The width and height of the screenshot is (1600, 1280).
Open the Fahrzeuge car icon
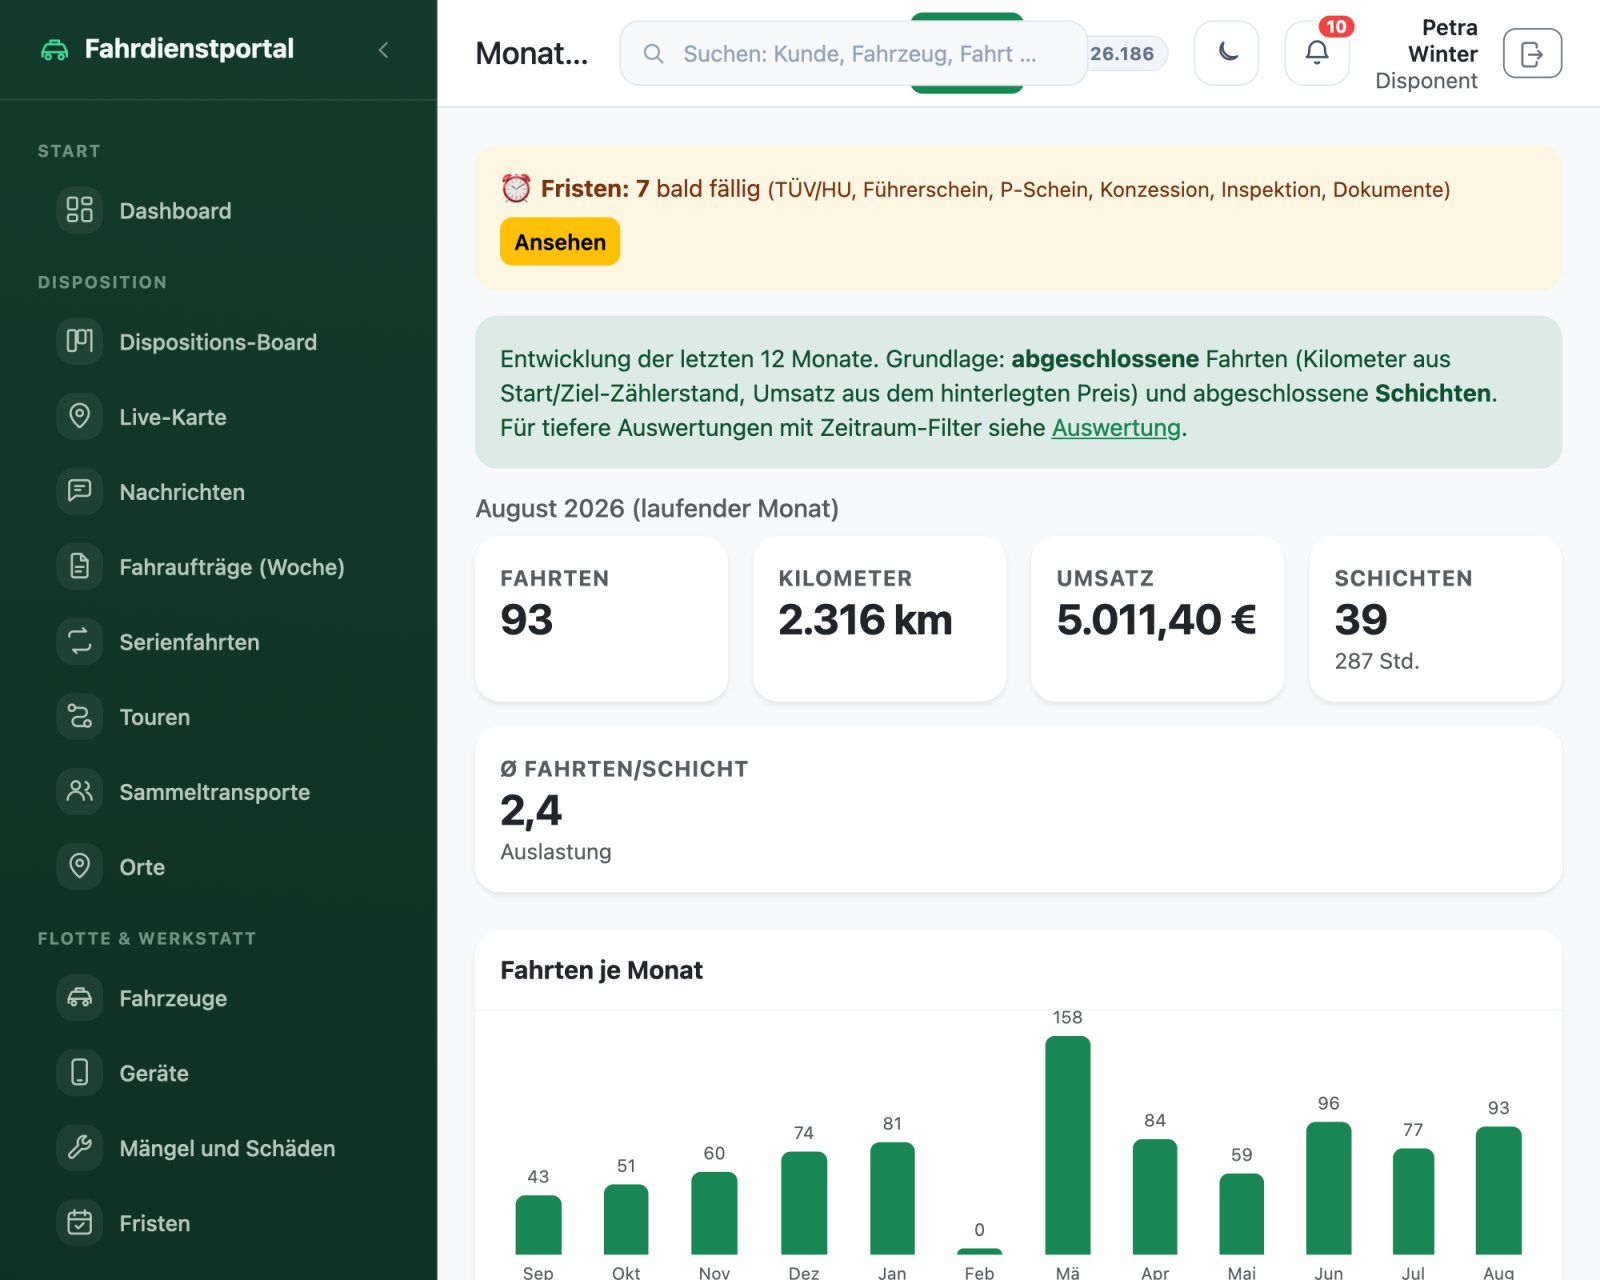point(80,997)
